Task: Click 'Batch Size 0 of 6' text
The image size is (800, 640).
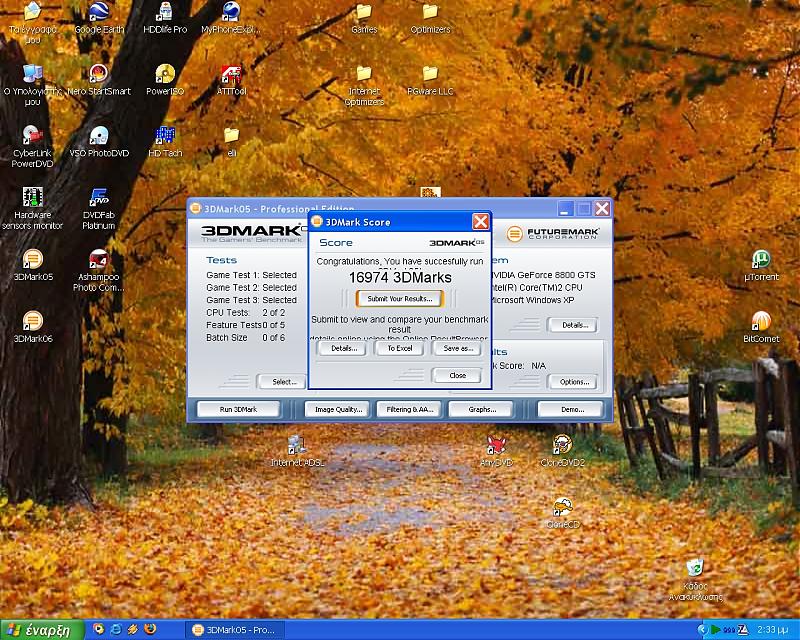Action: pos(245,337)
